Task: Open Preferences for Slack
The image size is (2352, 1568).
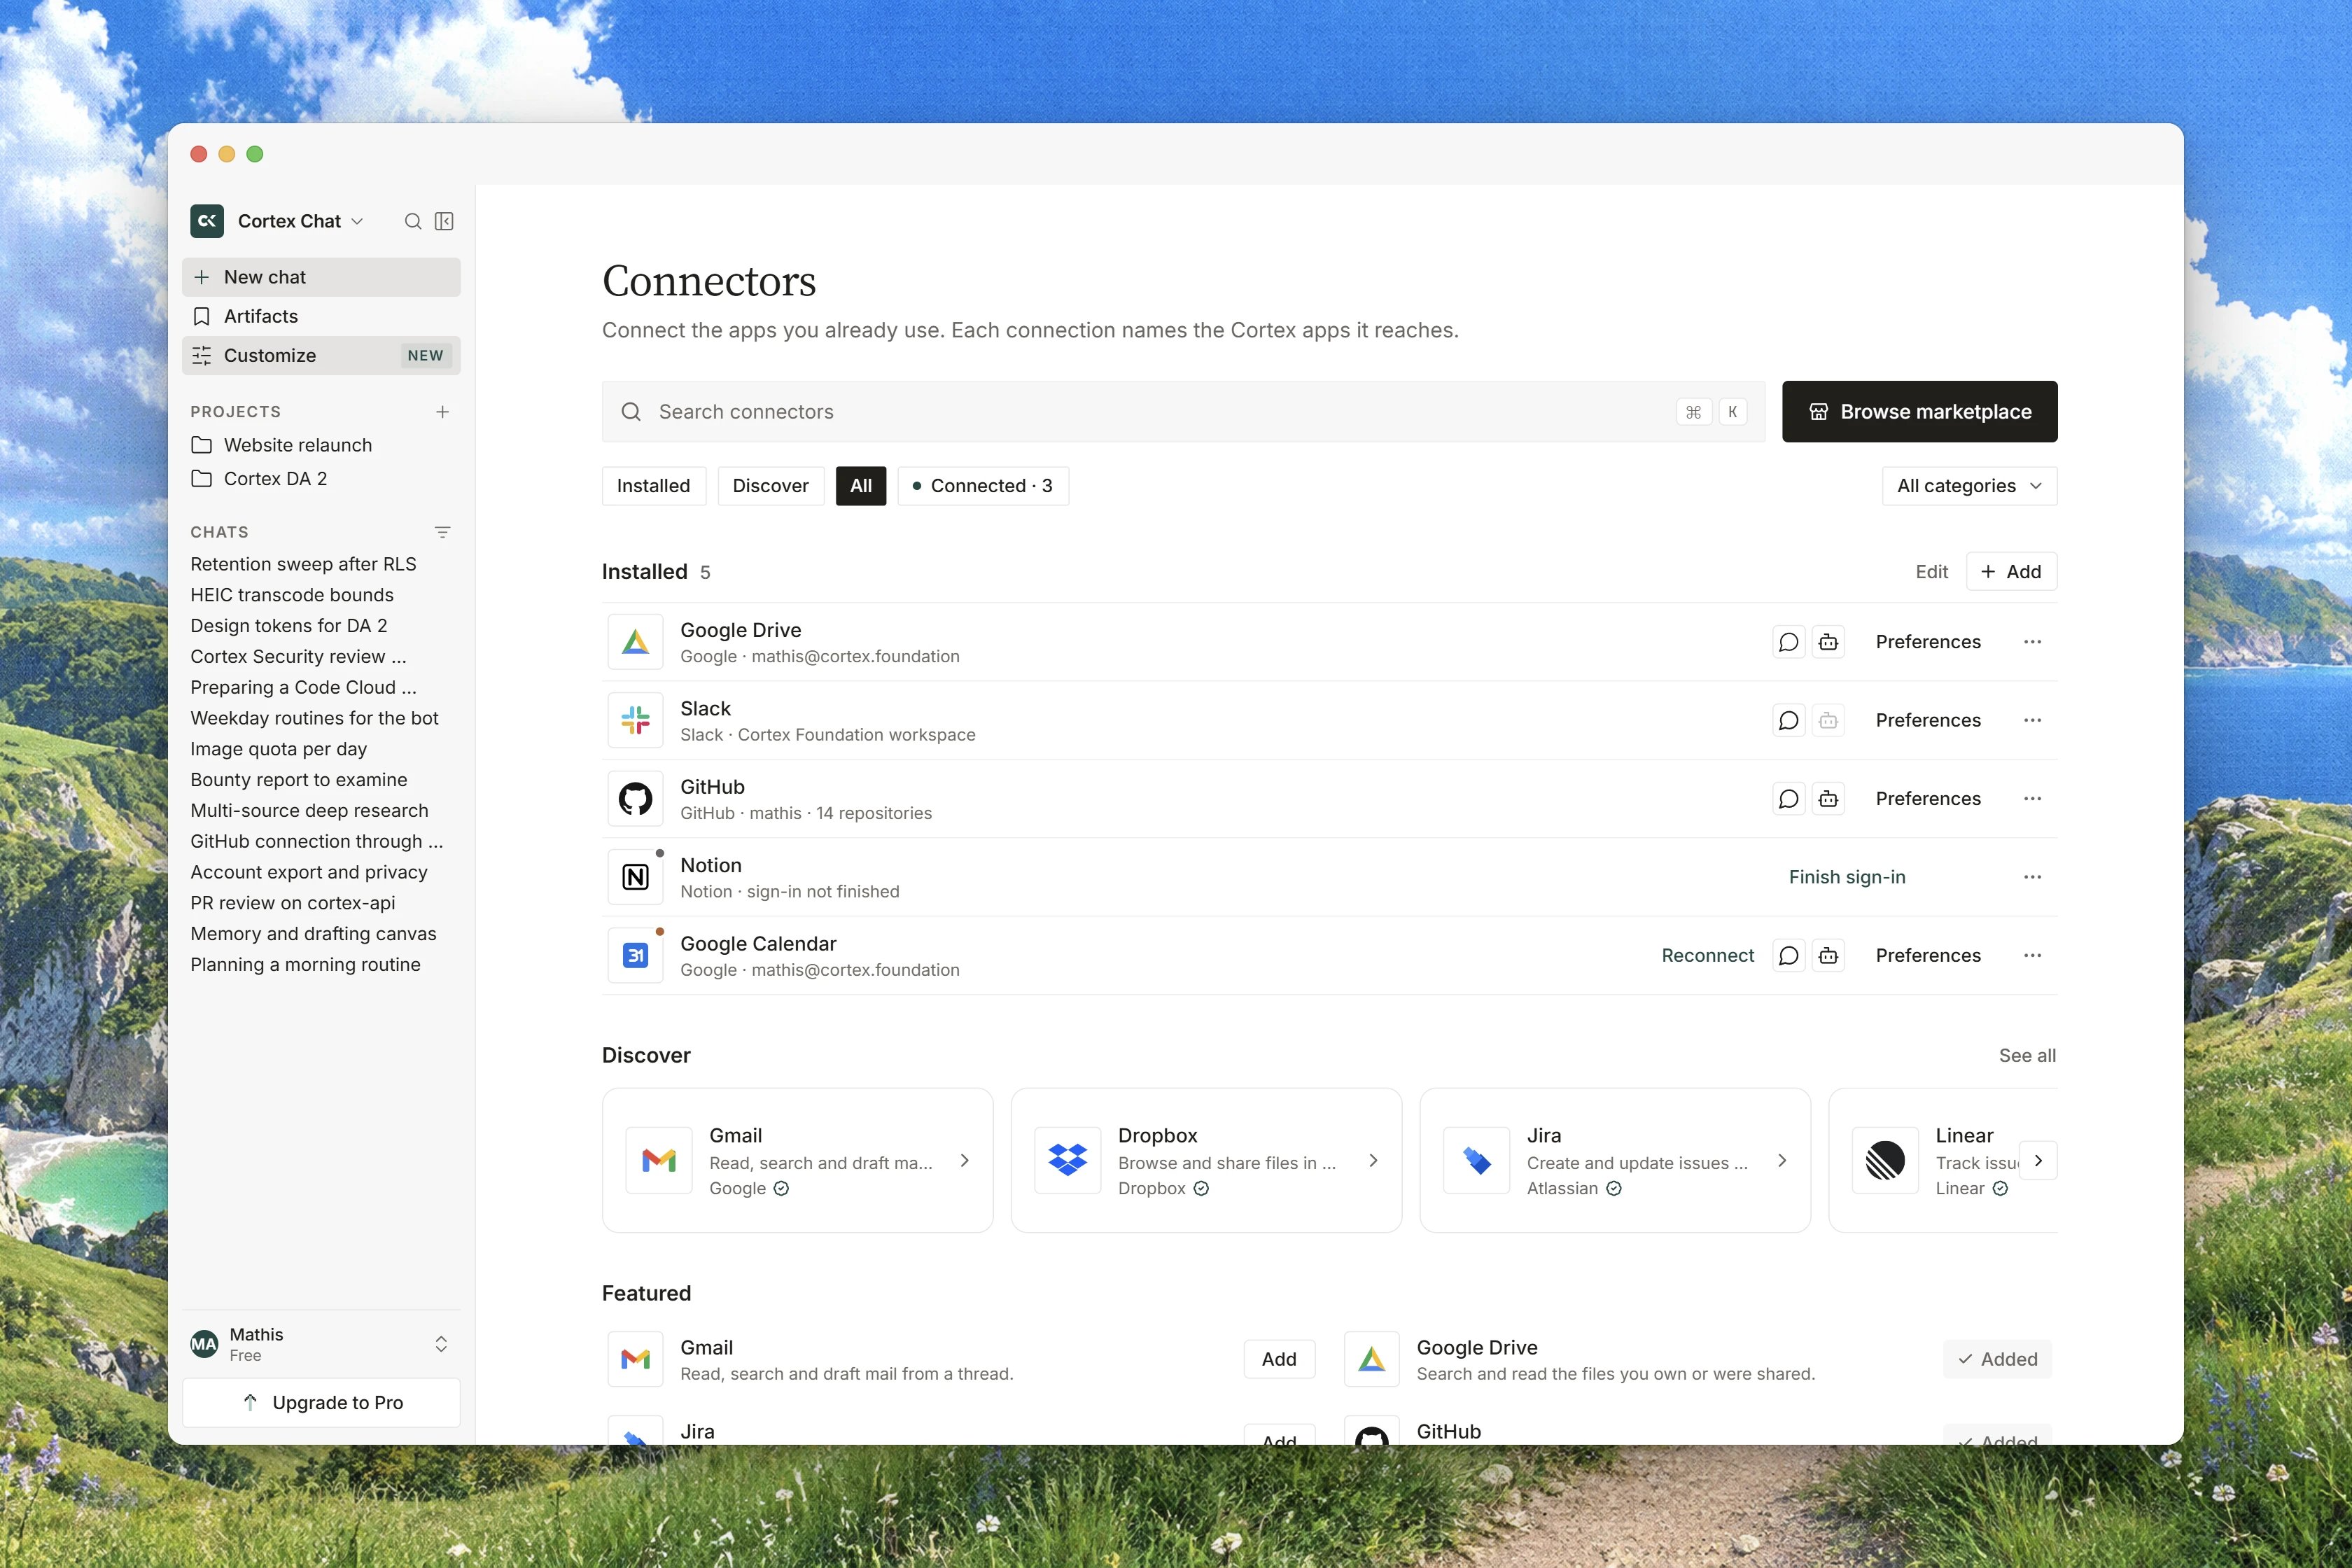Action: tap(1927, 720)
